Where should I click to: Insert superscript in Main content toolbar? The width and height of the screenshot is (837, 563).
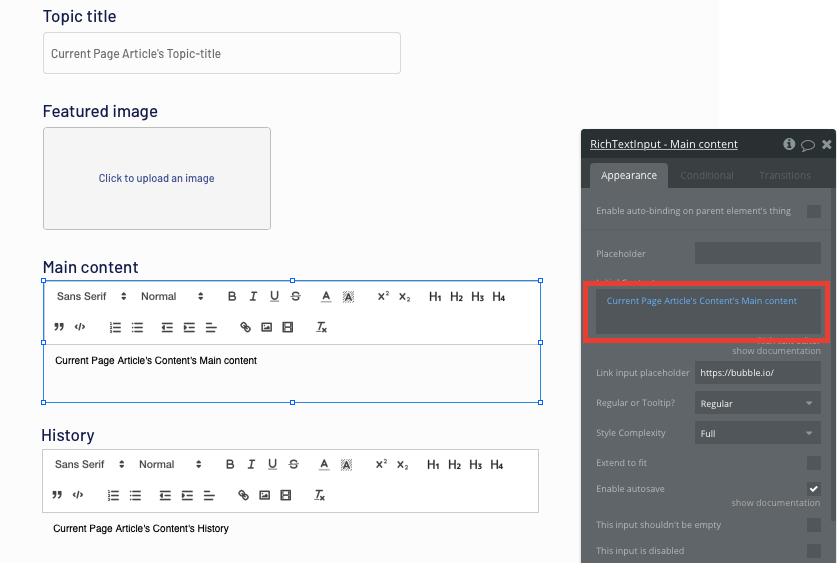[x=383, y=296]
